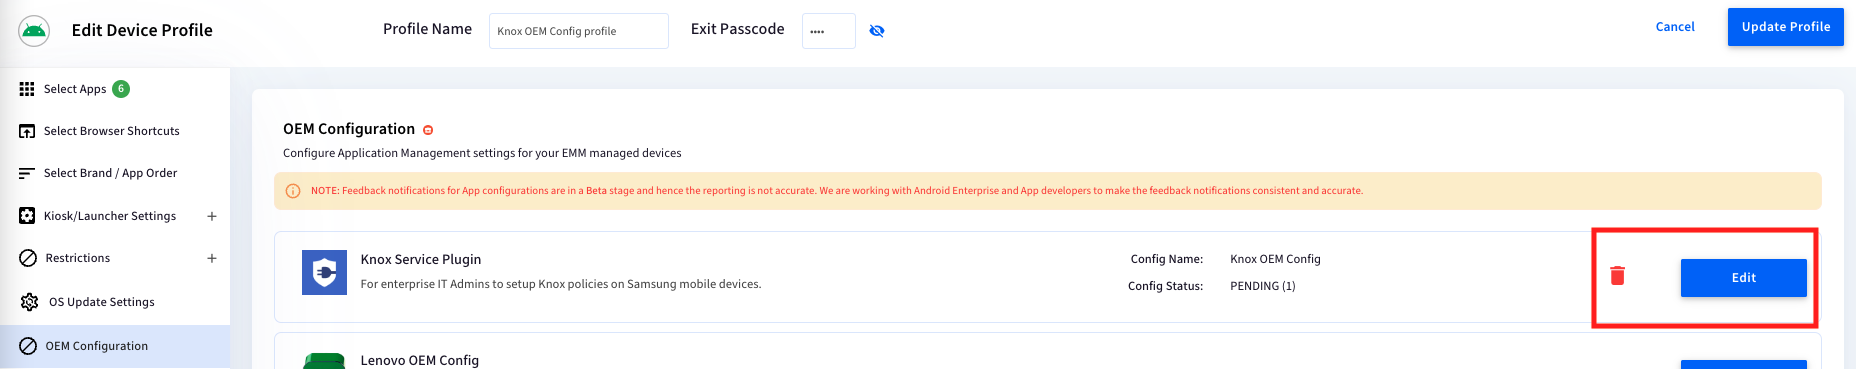Delete Knox config via red trash icon

(x=1617, y=275)
